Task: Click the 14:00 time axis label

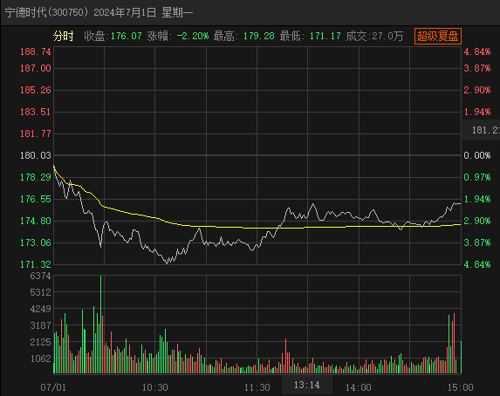Action: pos(358,388)
